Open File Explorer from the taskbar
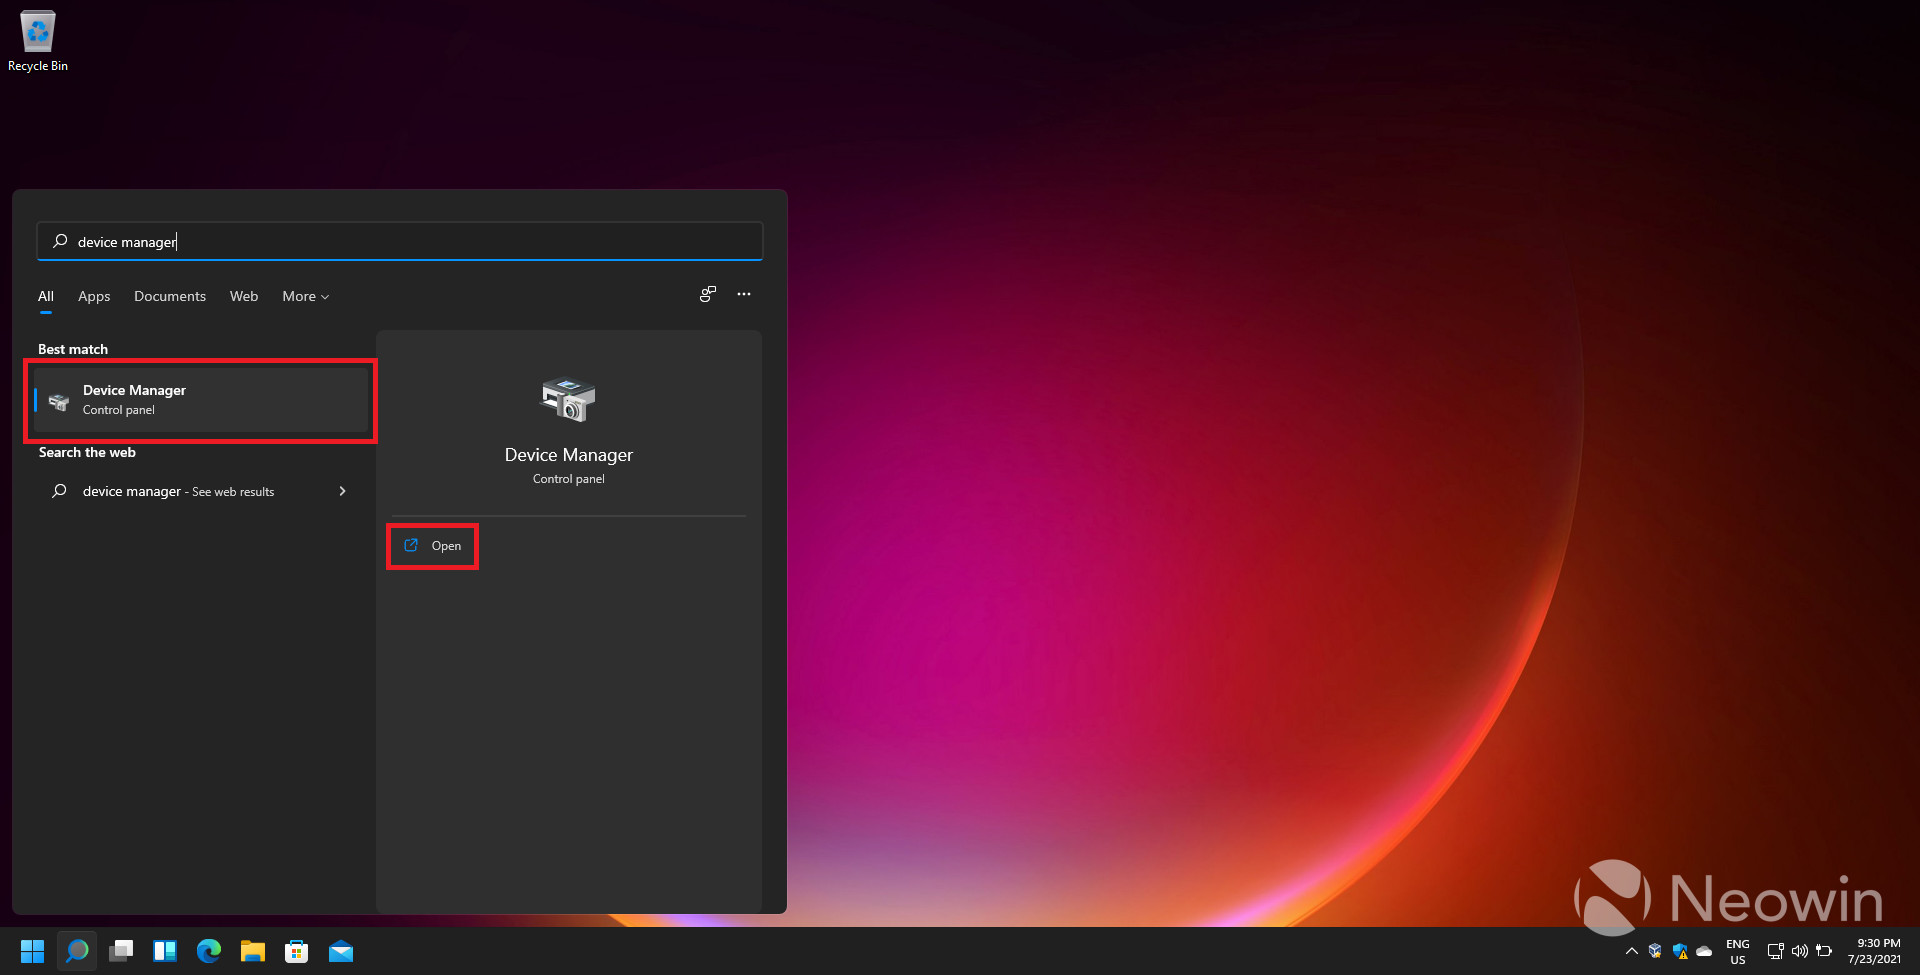The width and height of the screenshot is (1920, 975). tap(253, 951)
